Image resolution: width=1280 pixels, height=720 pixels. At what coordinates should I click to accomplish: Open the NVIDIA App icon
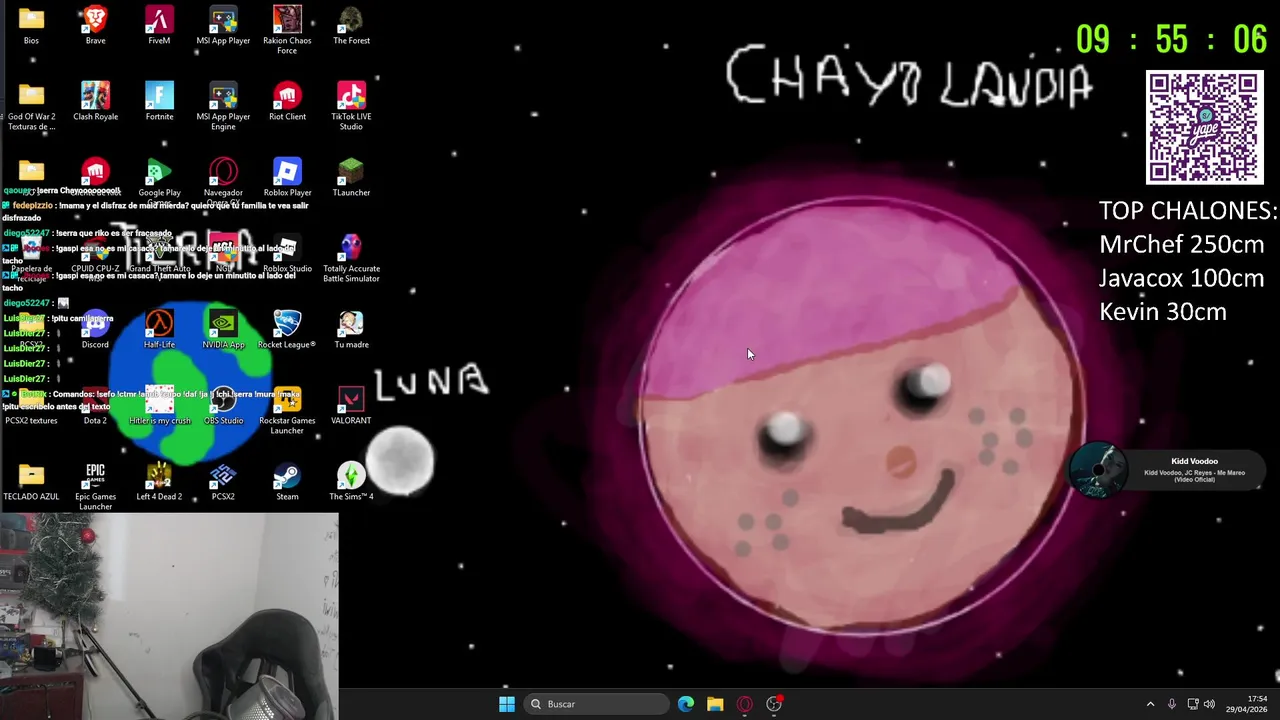[x=223, y=330]
